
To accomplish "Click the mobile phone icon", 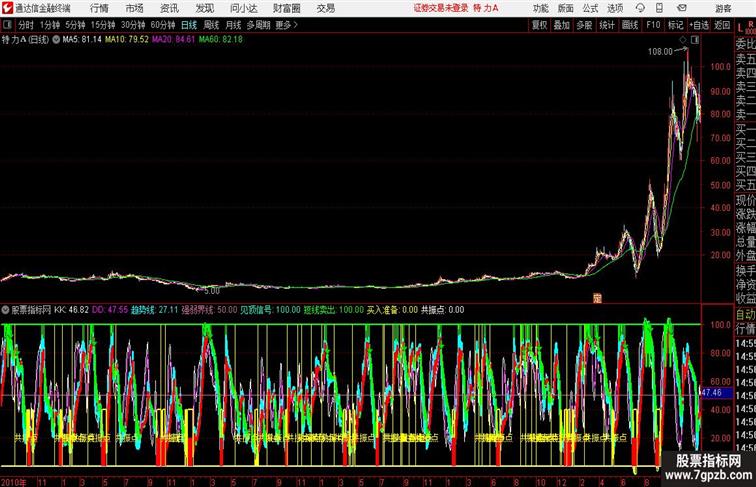I will click(659, 8).
